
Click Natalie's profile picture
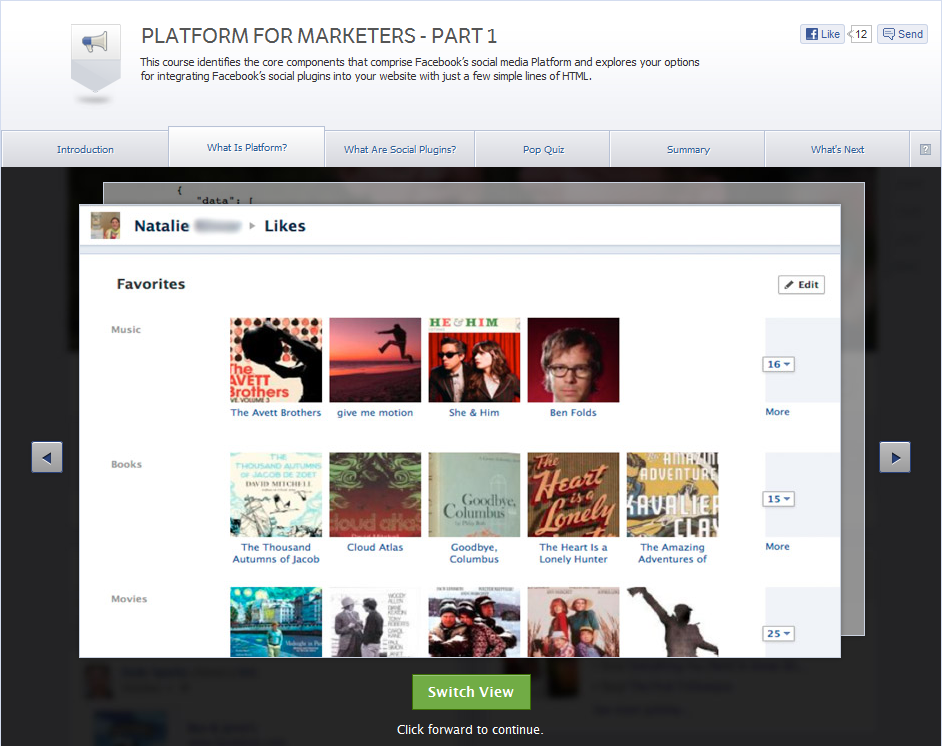(x=105, y=225)
